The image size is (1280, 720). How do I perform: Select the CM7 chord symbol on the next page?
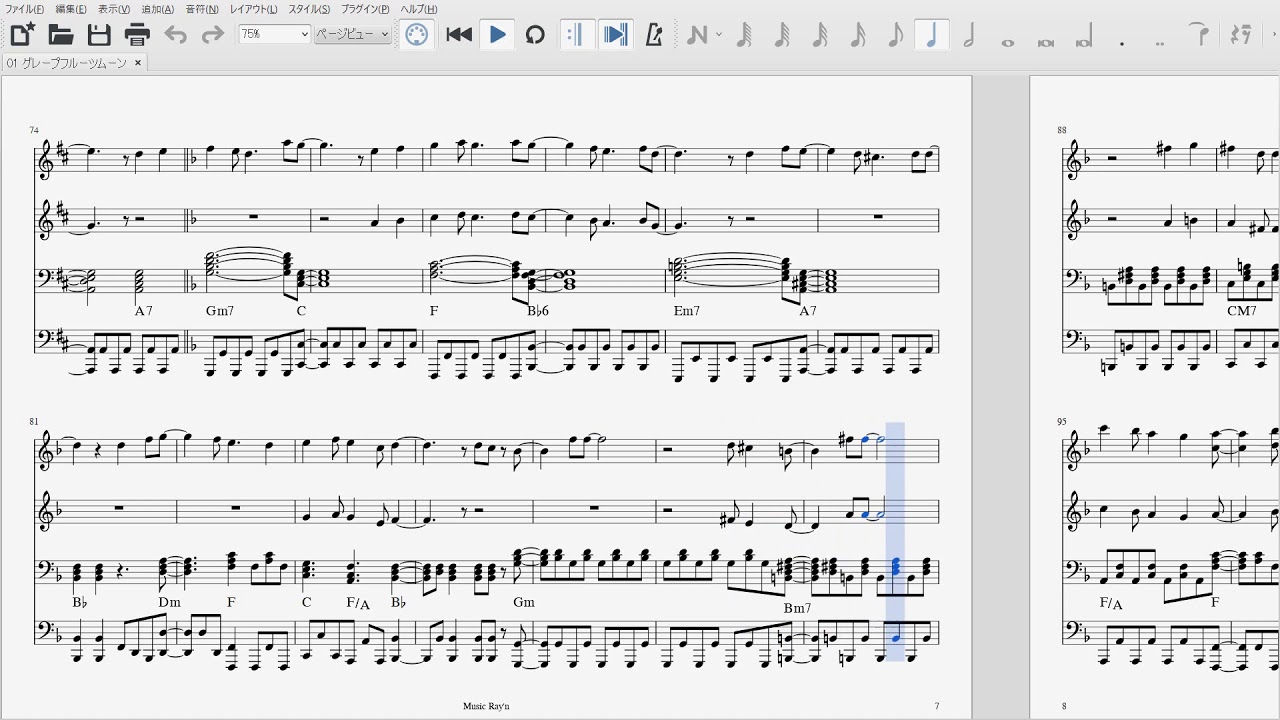tap(1241, 311)
